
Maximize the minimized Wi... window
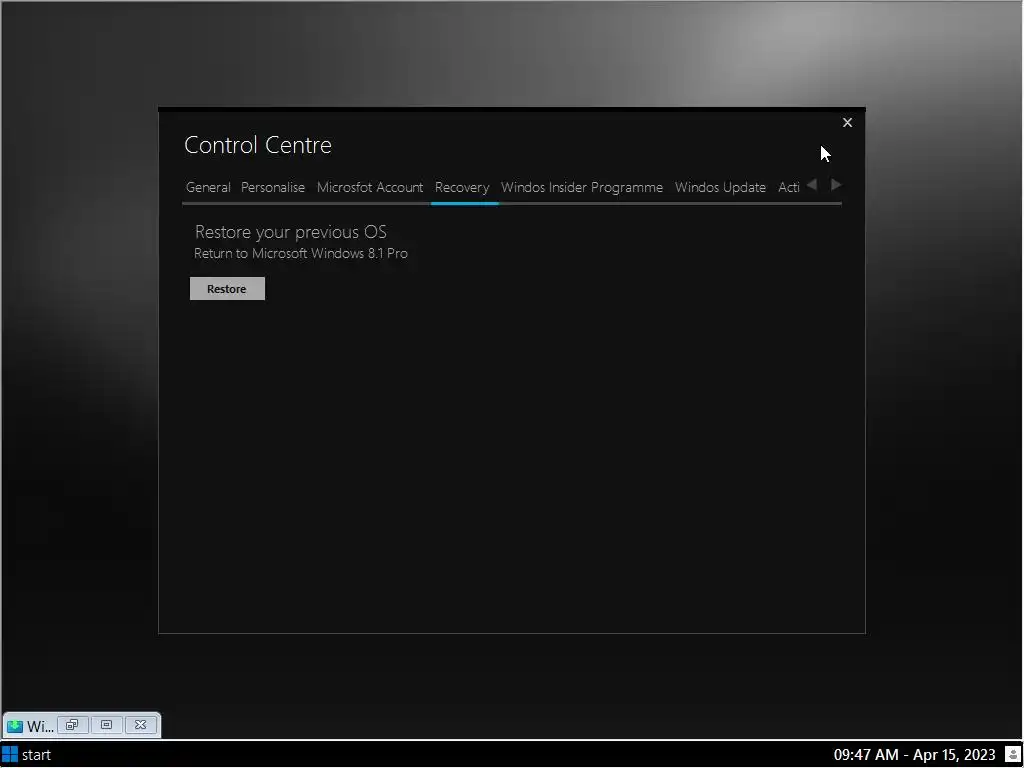pos(106,725)
